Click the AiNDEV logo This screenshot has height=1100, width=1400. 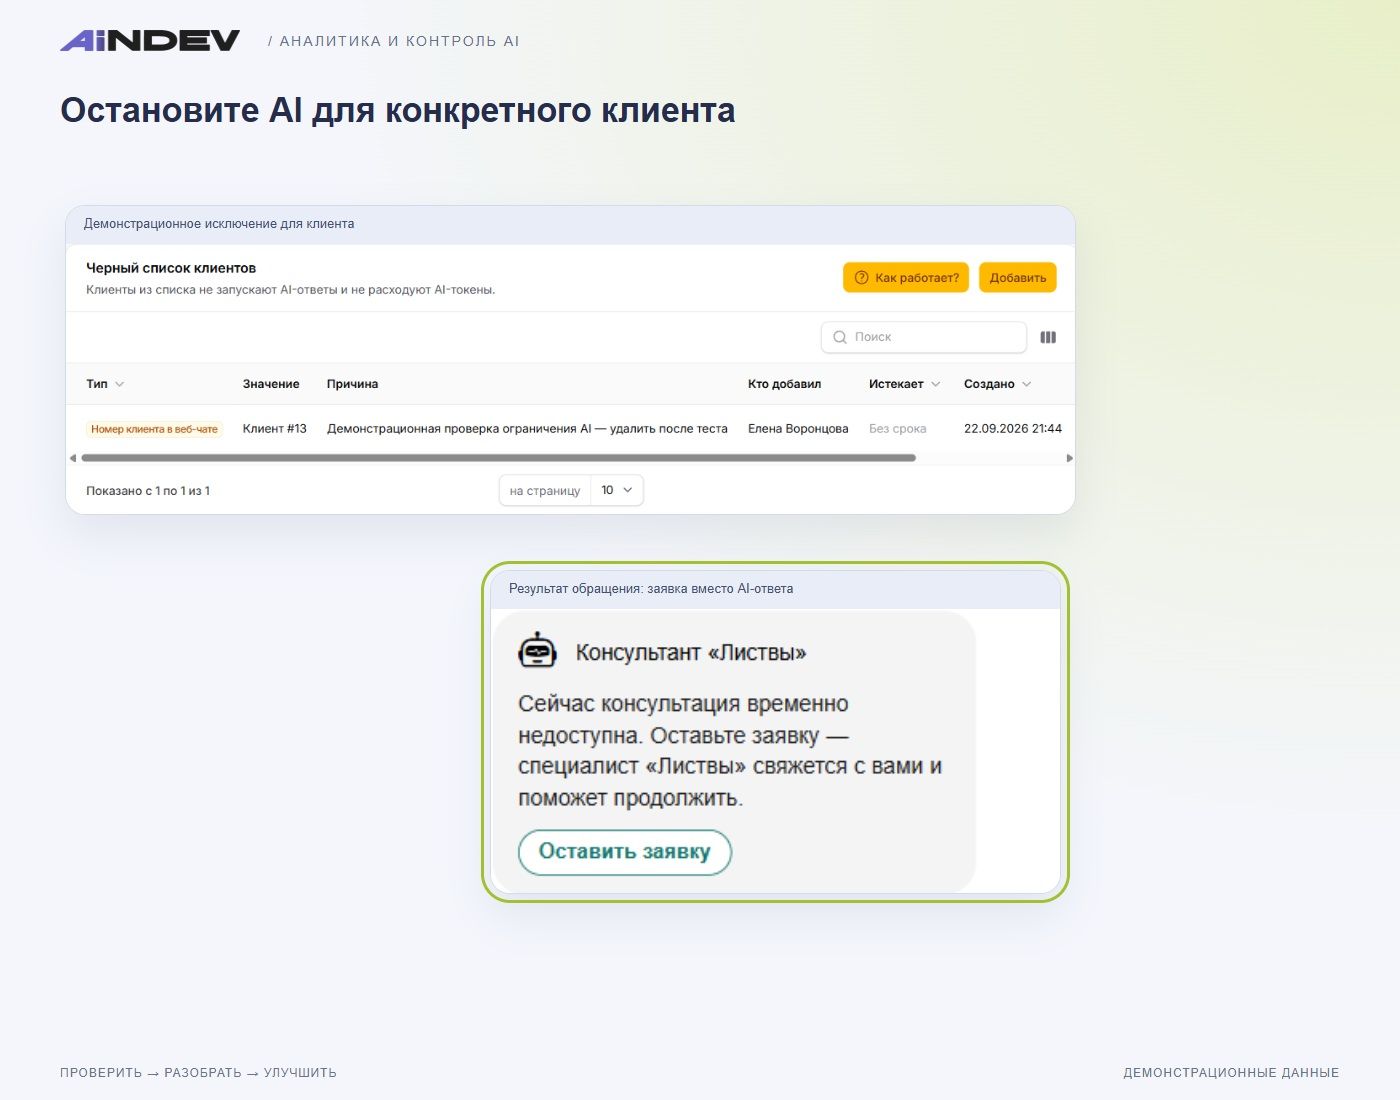click(150, 40)
